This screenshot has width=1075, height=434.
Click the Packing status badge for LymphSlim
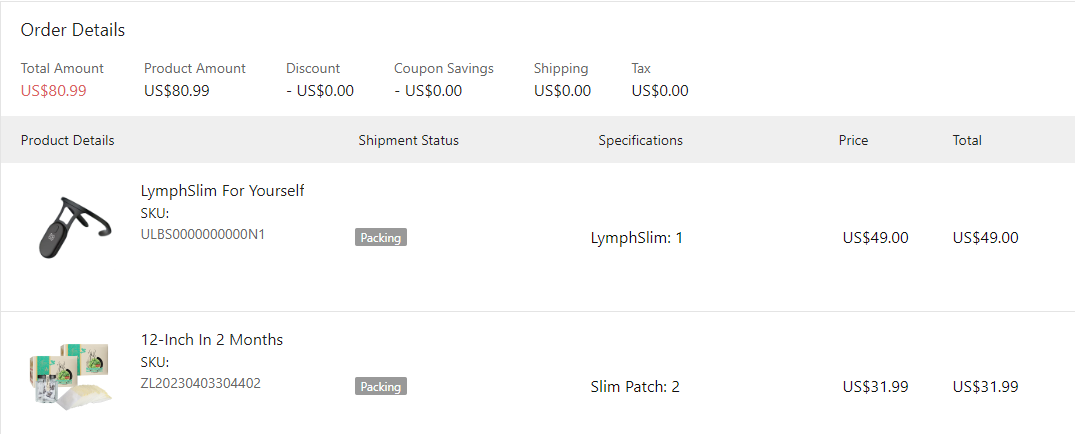click(380, 238)
